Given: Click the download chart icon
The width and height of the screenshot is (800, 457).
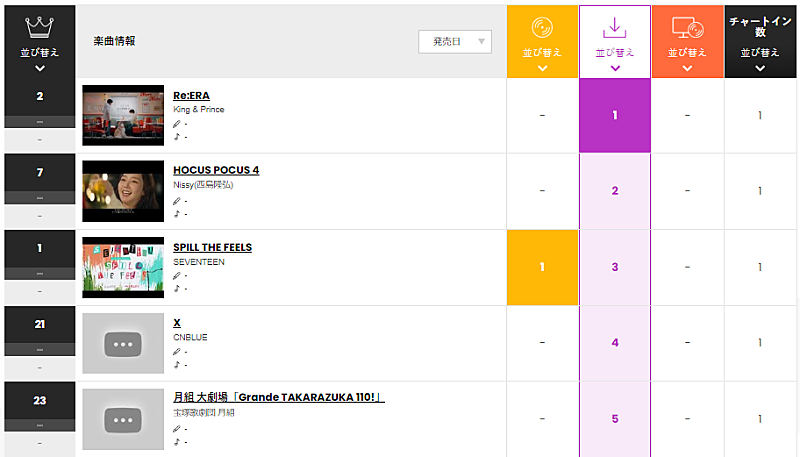Looking at the screenshot, I should coord(615,27).
